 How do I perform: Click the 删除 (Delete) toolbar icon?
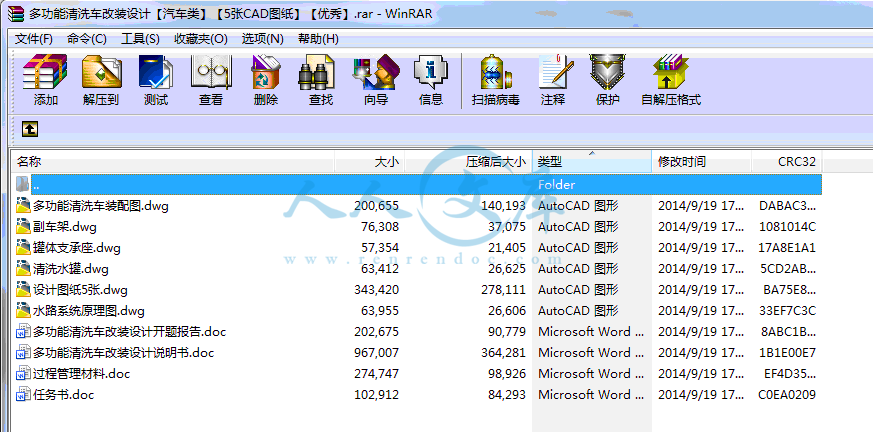266,72
